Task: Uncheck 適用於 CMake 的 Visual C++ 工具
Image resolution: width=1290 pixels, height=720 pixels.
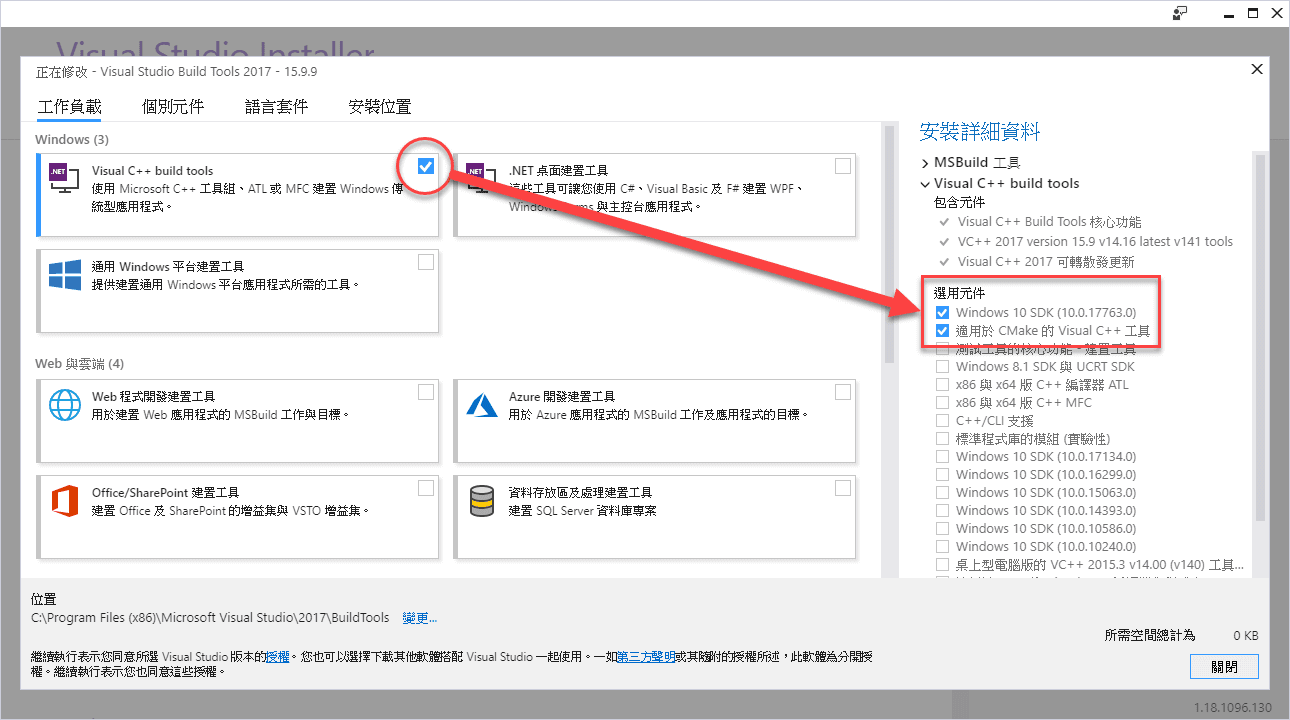Action: point(942,330)
